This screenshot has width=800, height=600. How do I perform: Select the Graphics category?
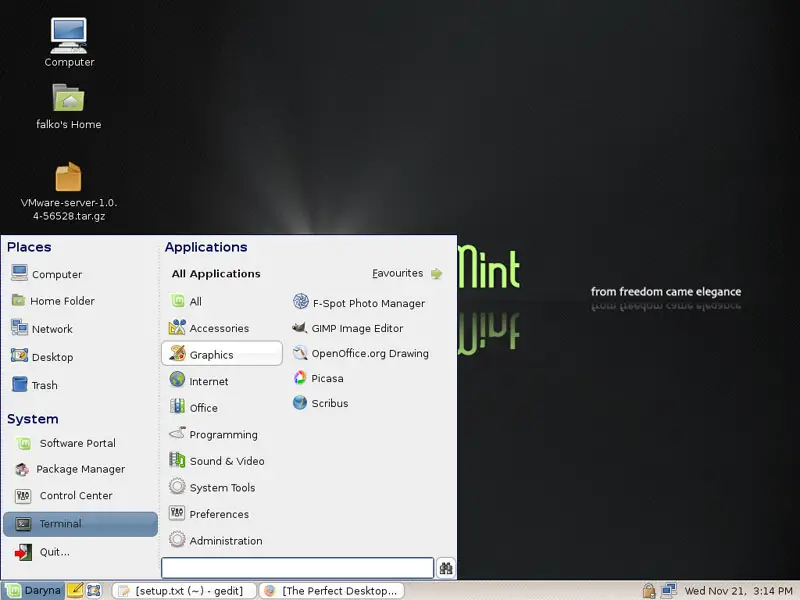point(222,354)
